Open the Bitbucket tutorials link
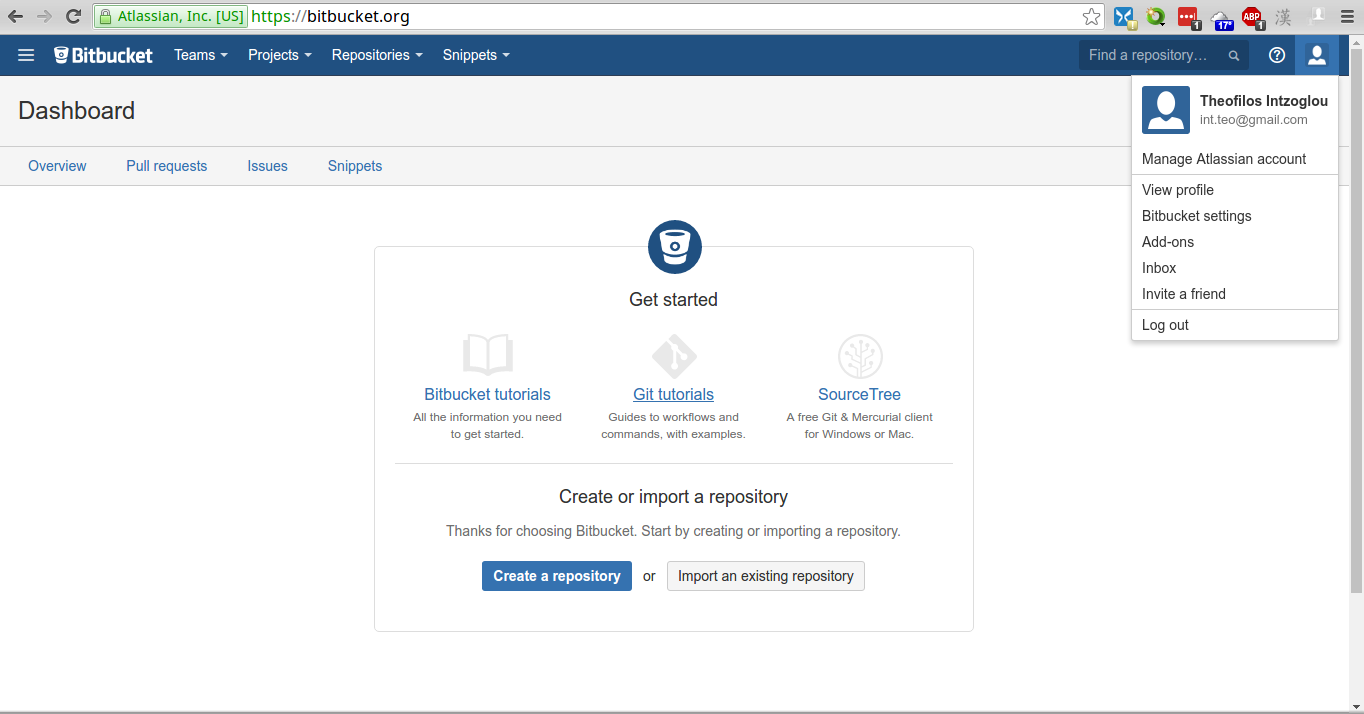 click(488, 394)
